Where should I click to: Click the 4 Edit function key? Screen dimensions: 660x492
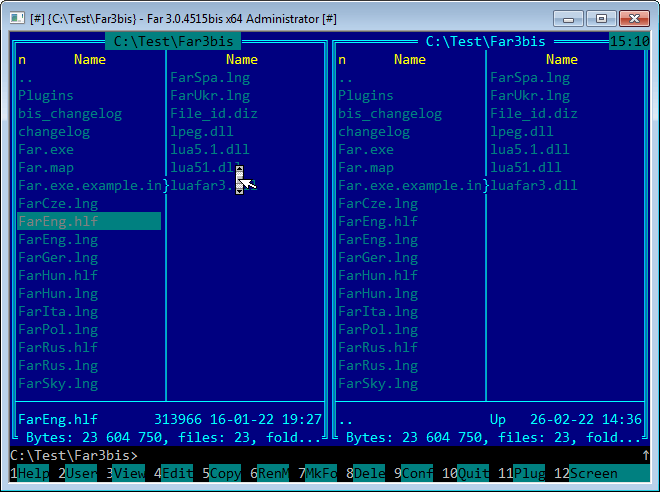tap(173, 473)
